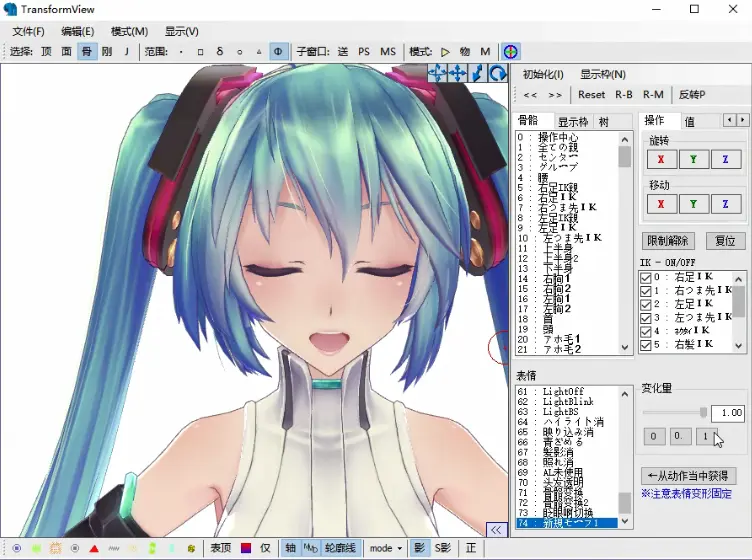Toggle joint selection J
752x560 pixels.
point(127,52)
